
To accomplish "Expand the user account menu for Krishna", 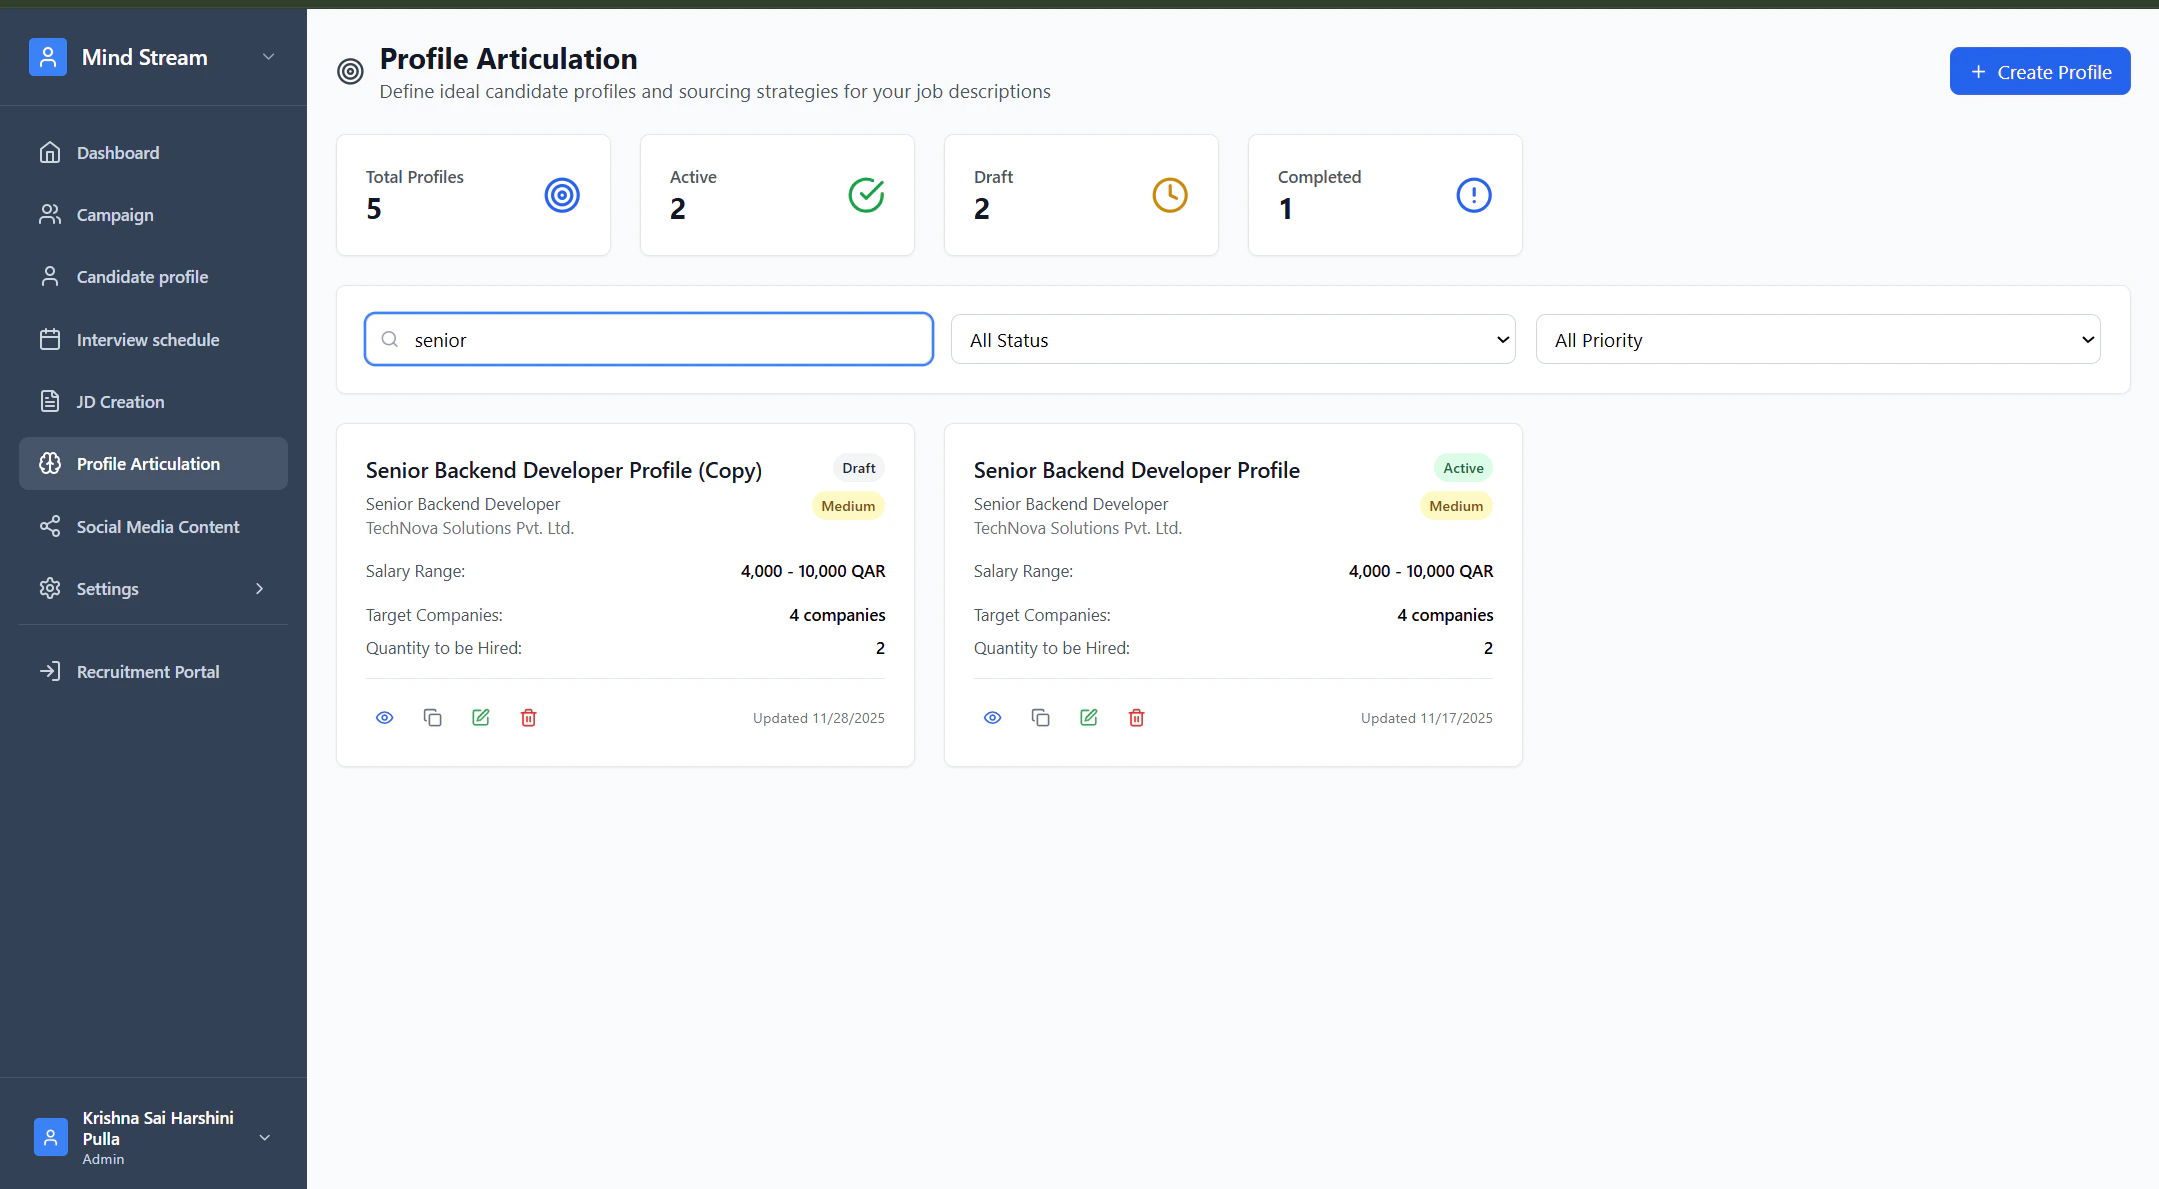I will pos(265,1138).
